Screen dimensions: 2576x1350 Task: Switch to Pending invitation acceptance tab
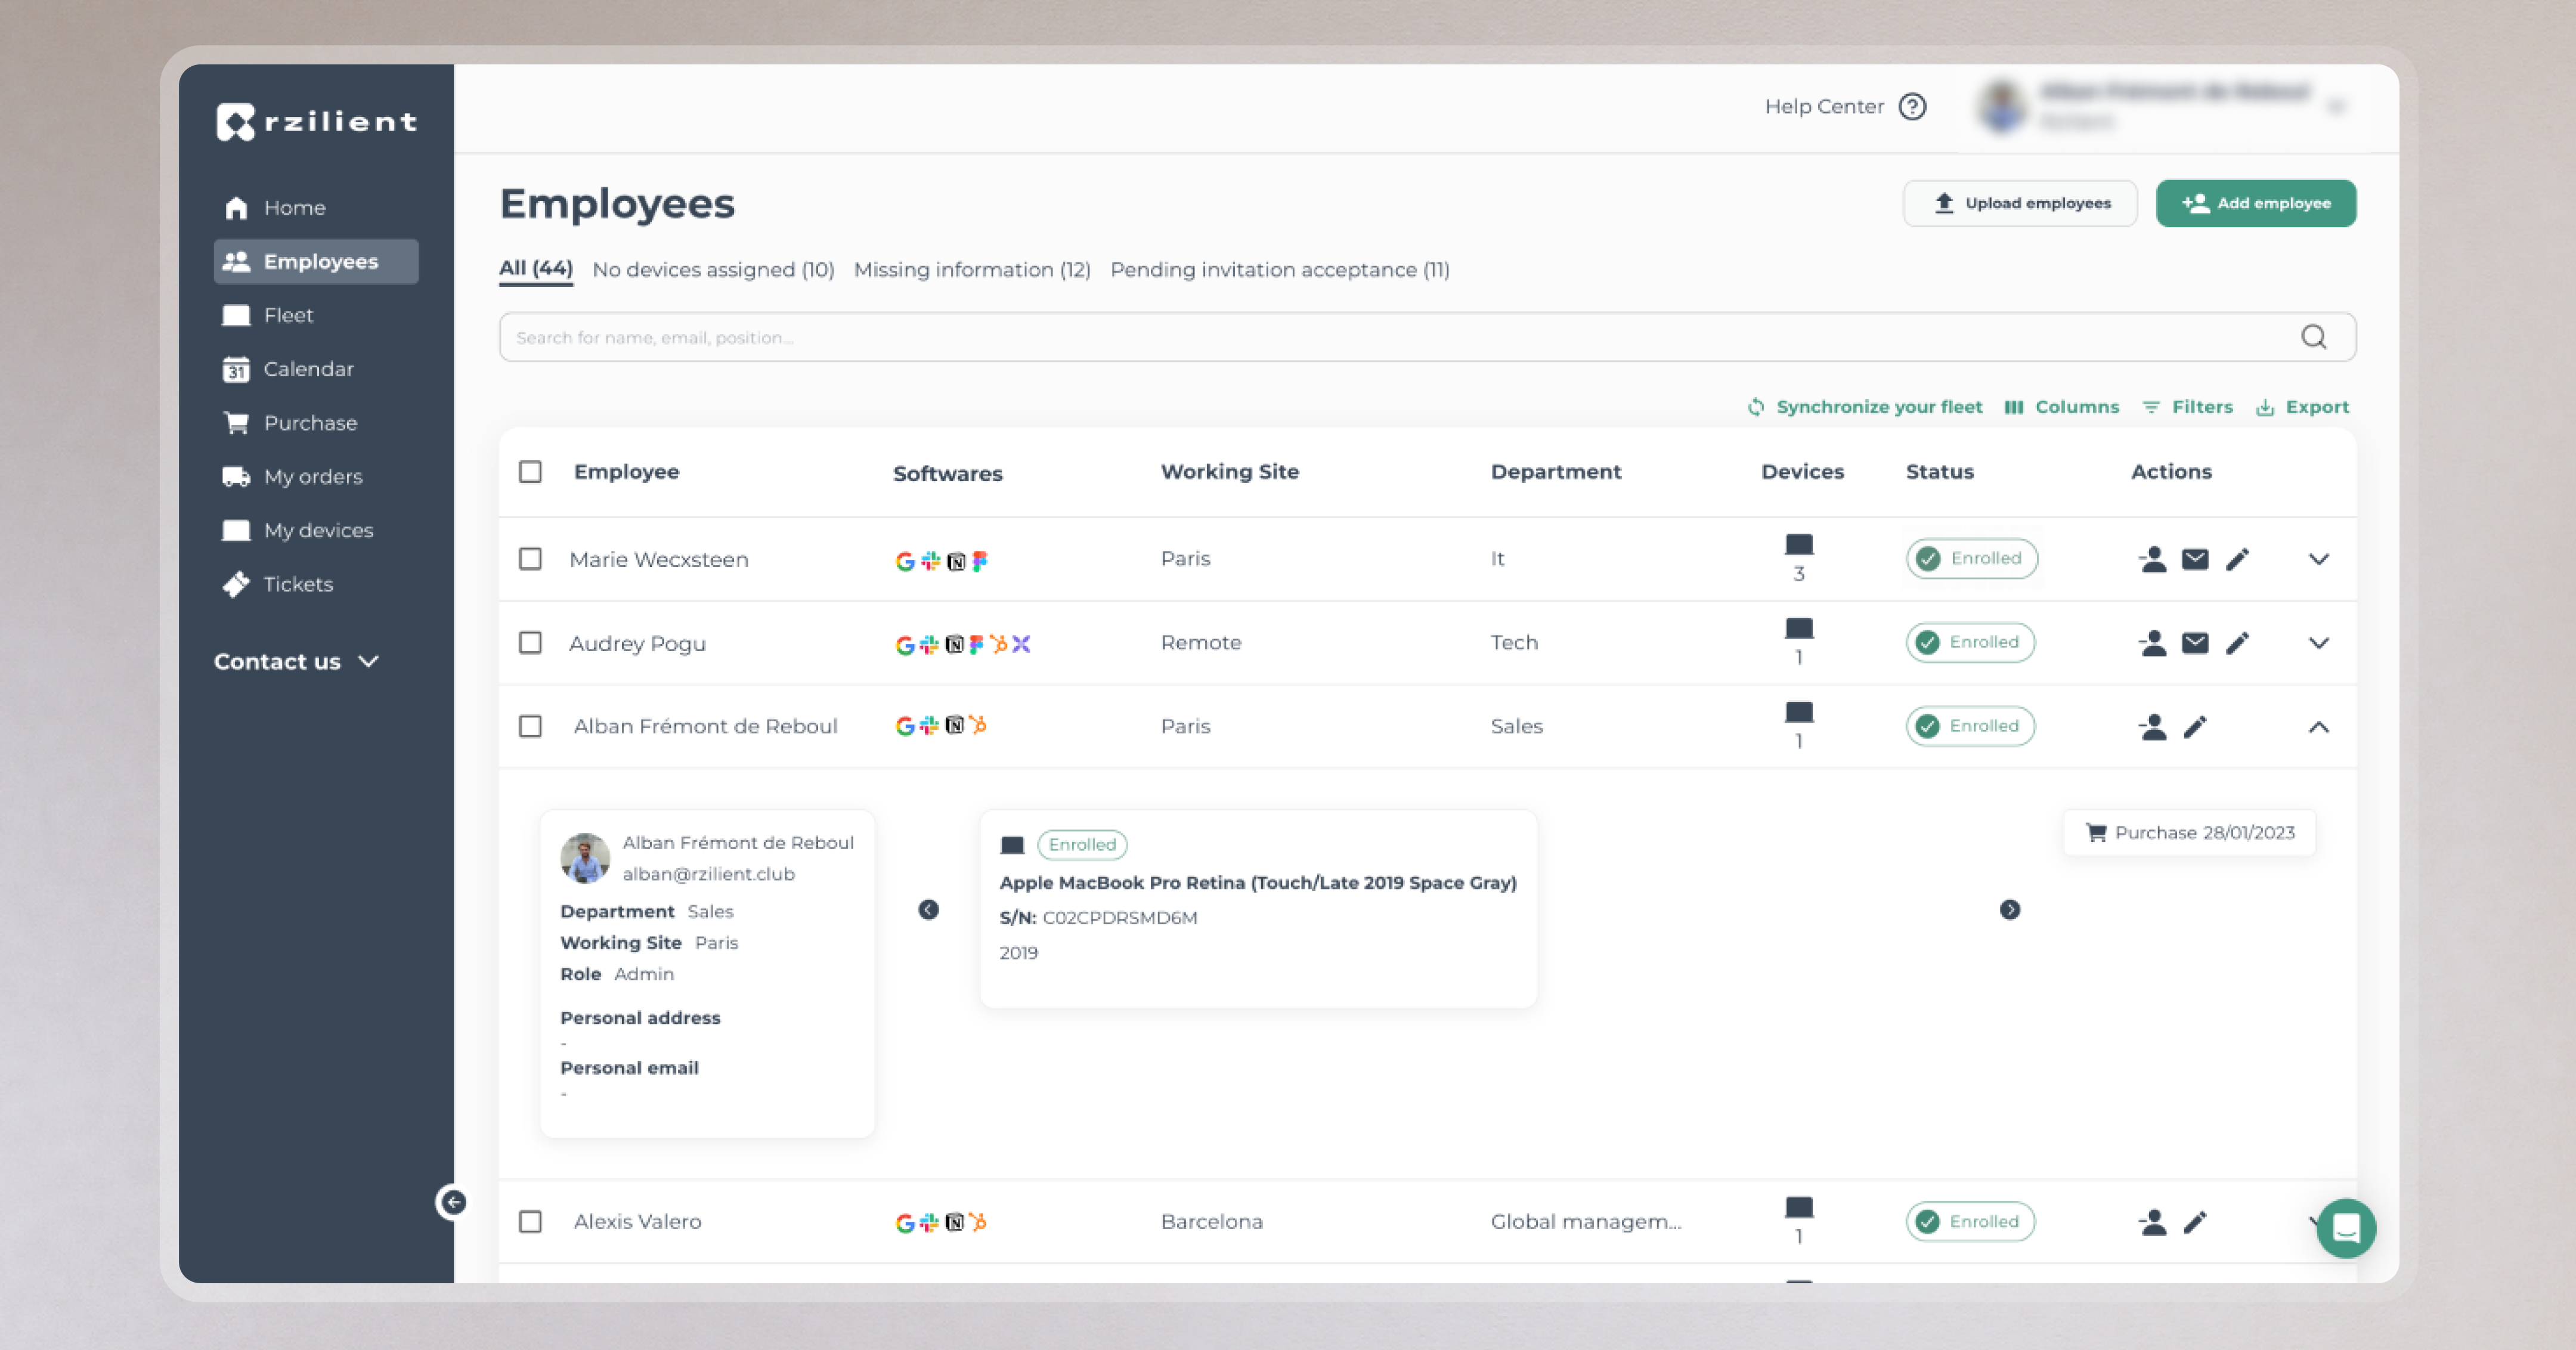click(x=1280, y=270)
